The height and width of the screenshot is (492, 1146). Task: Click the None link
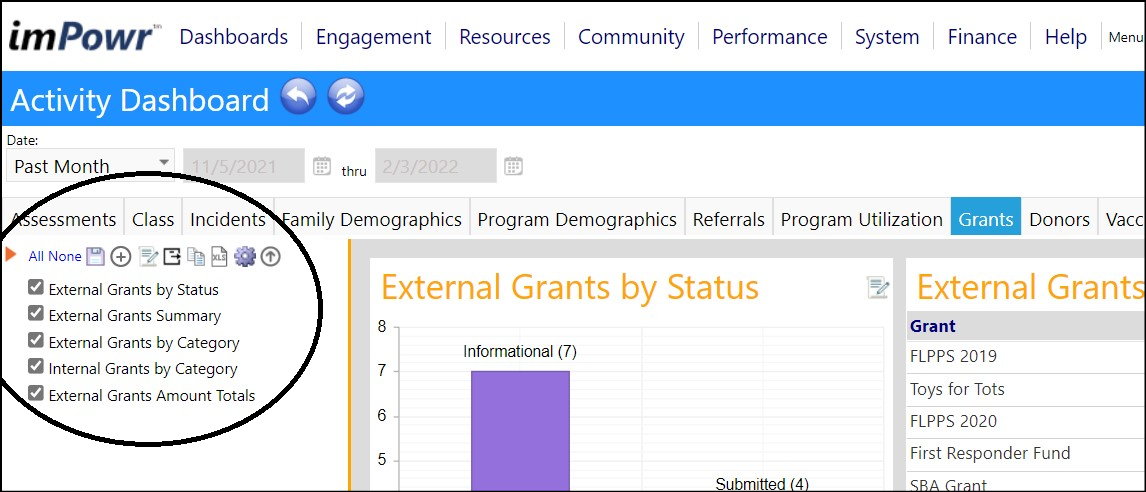coord(65,257)
